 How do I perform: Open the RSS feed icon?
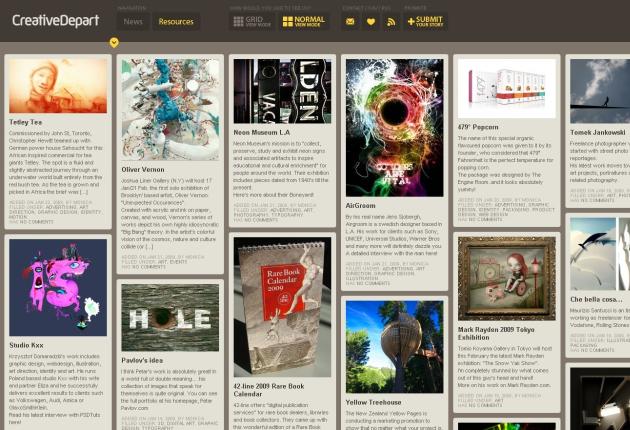click(391, 22)
